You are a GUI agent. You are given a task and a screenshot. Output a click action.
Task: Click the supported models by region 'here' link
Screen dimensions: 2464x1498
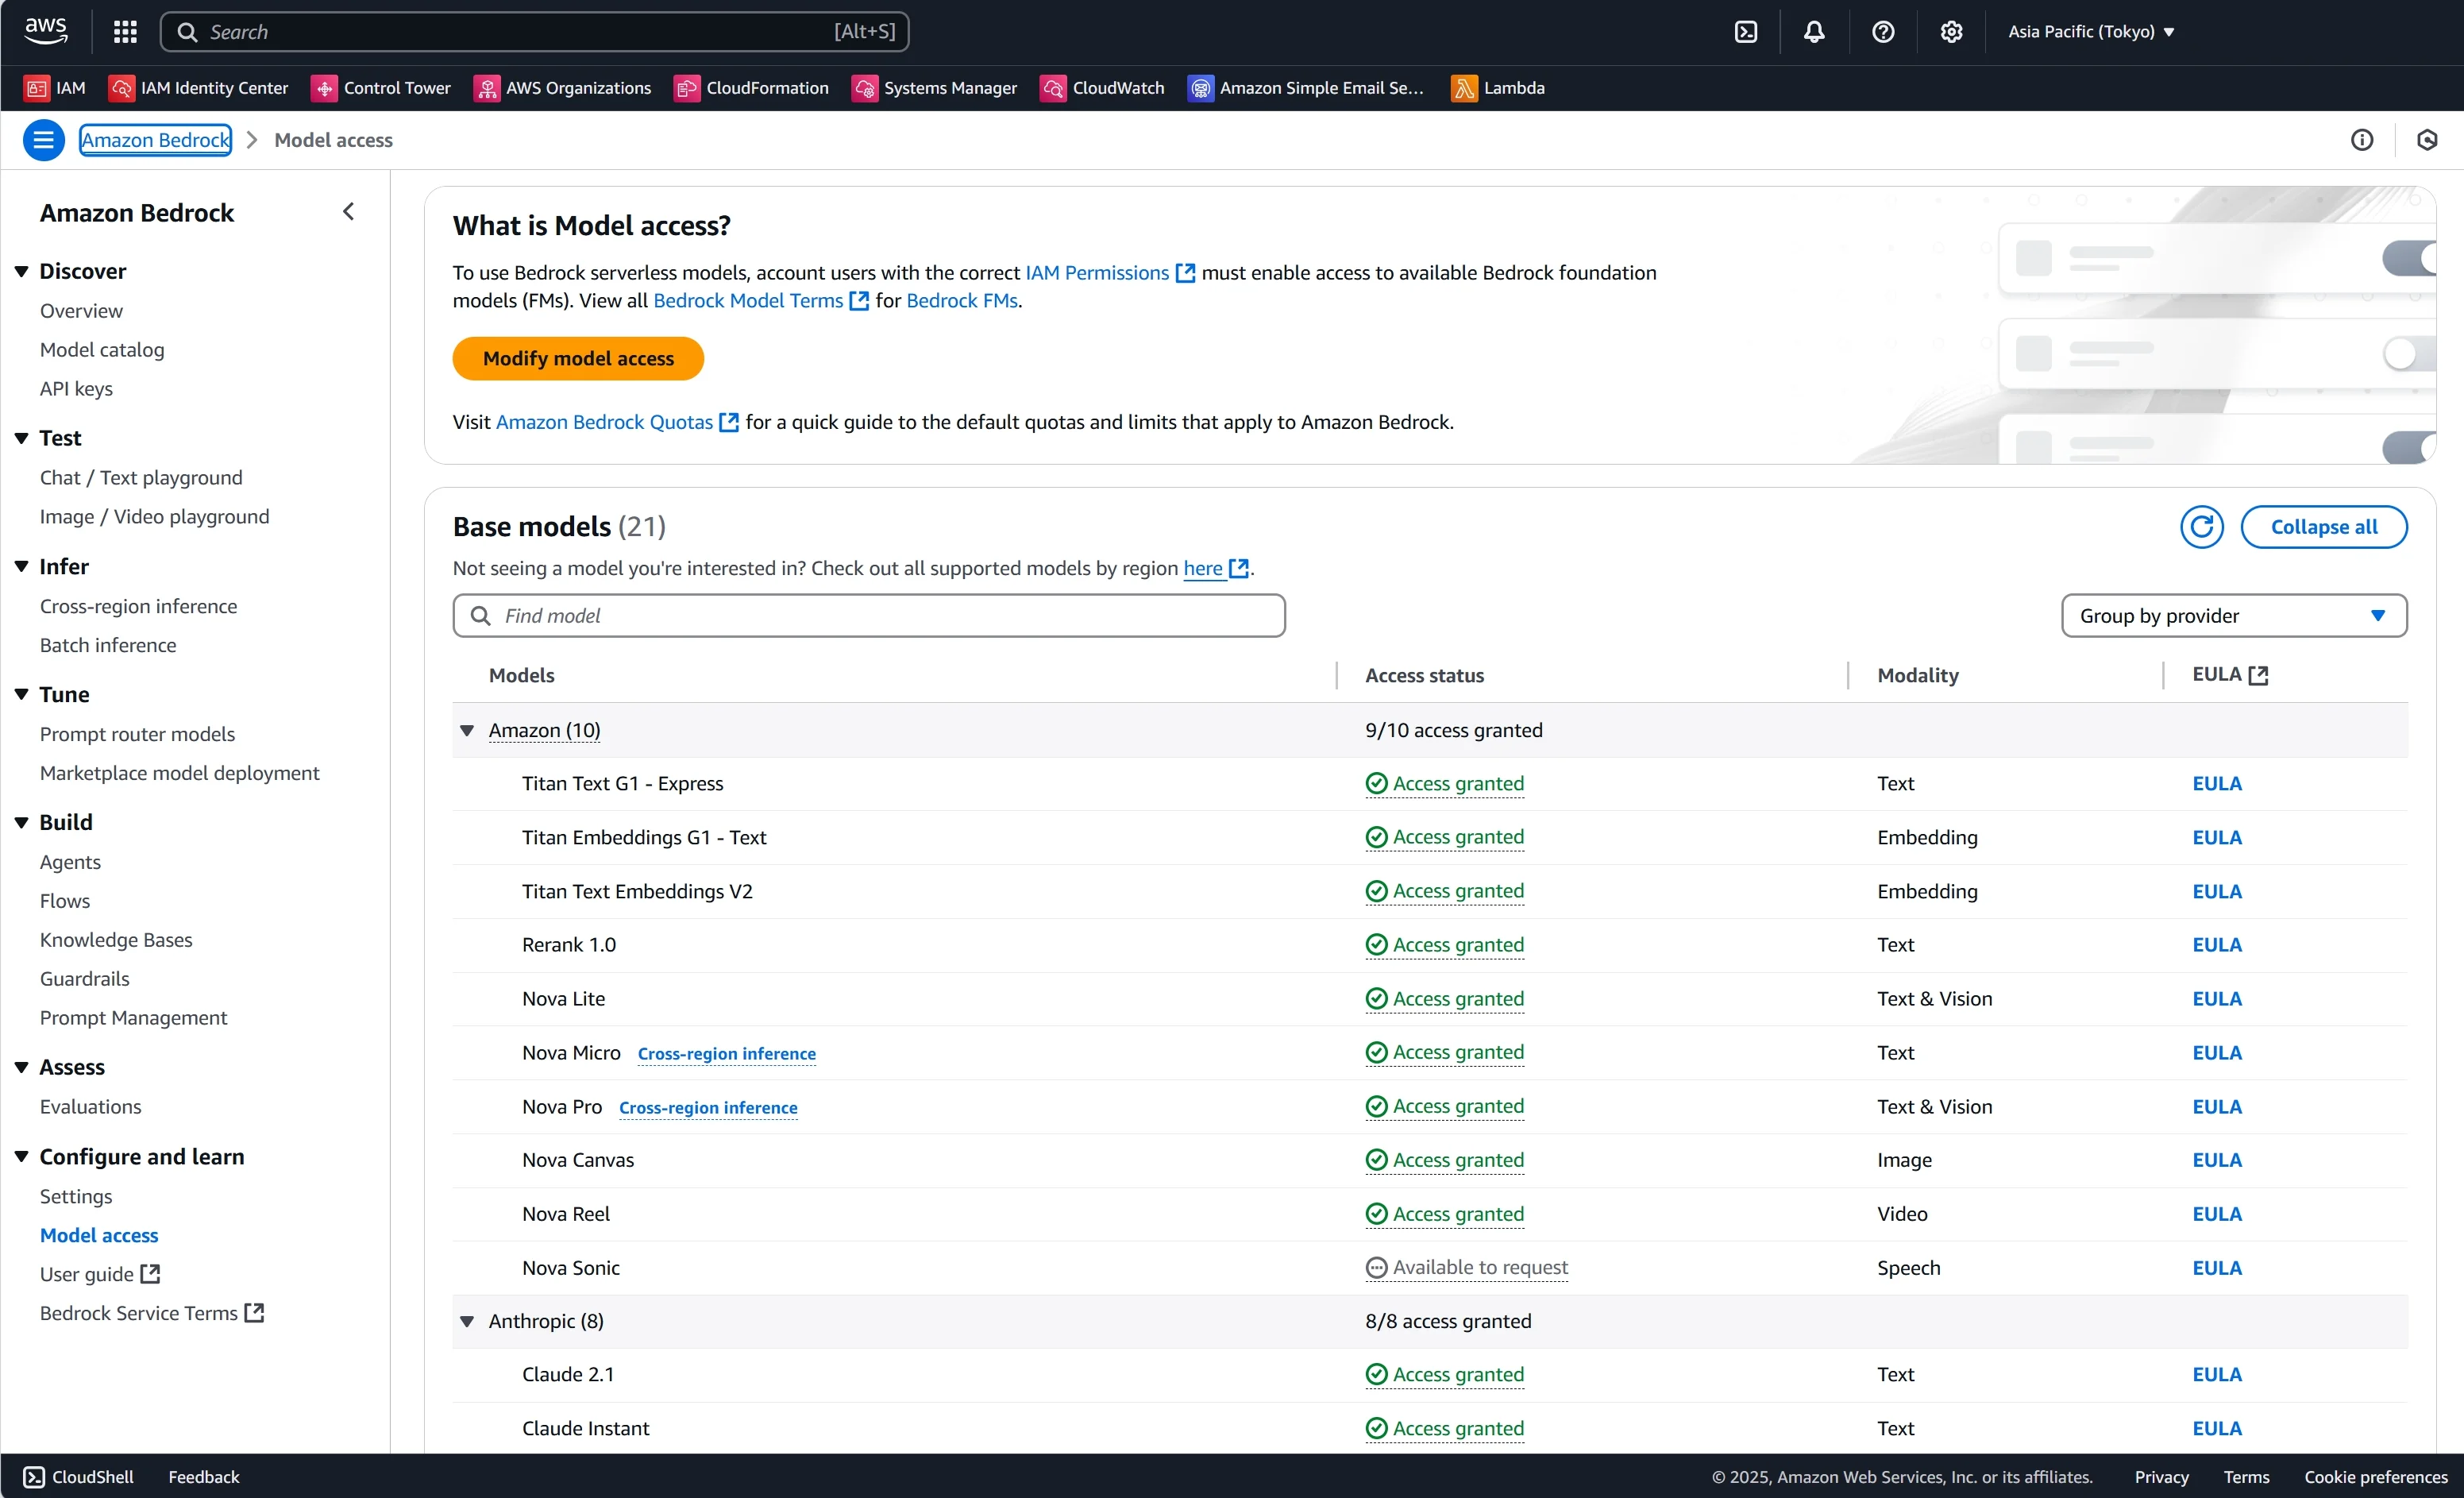[1216, 568]
